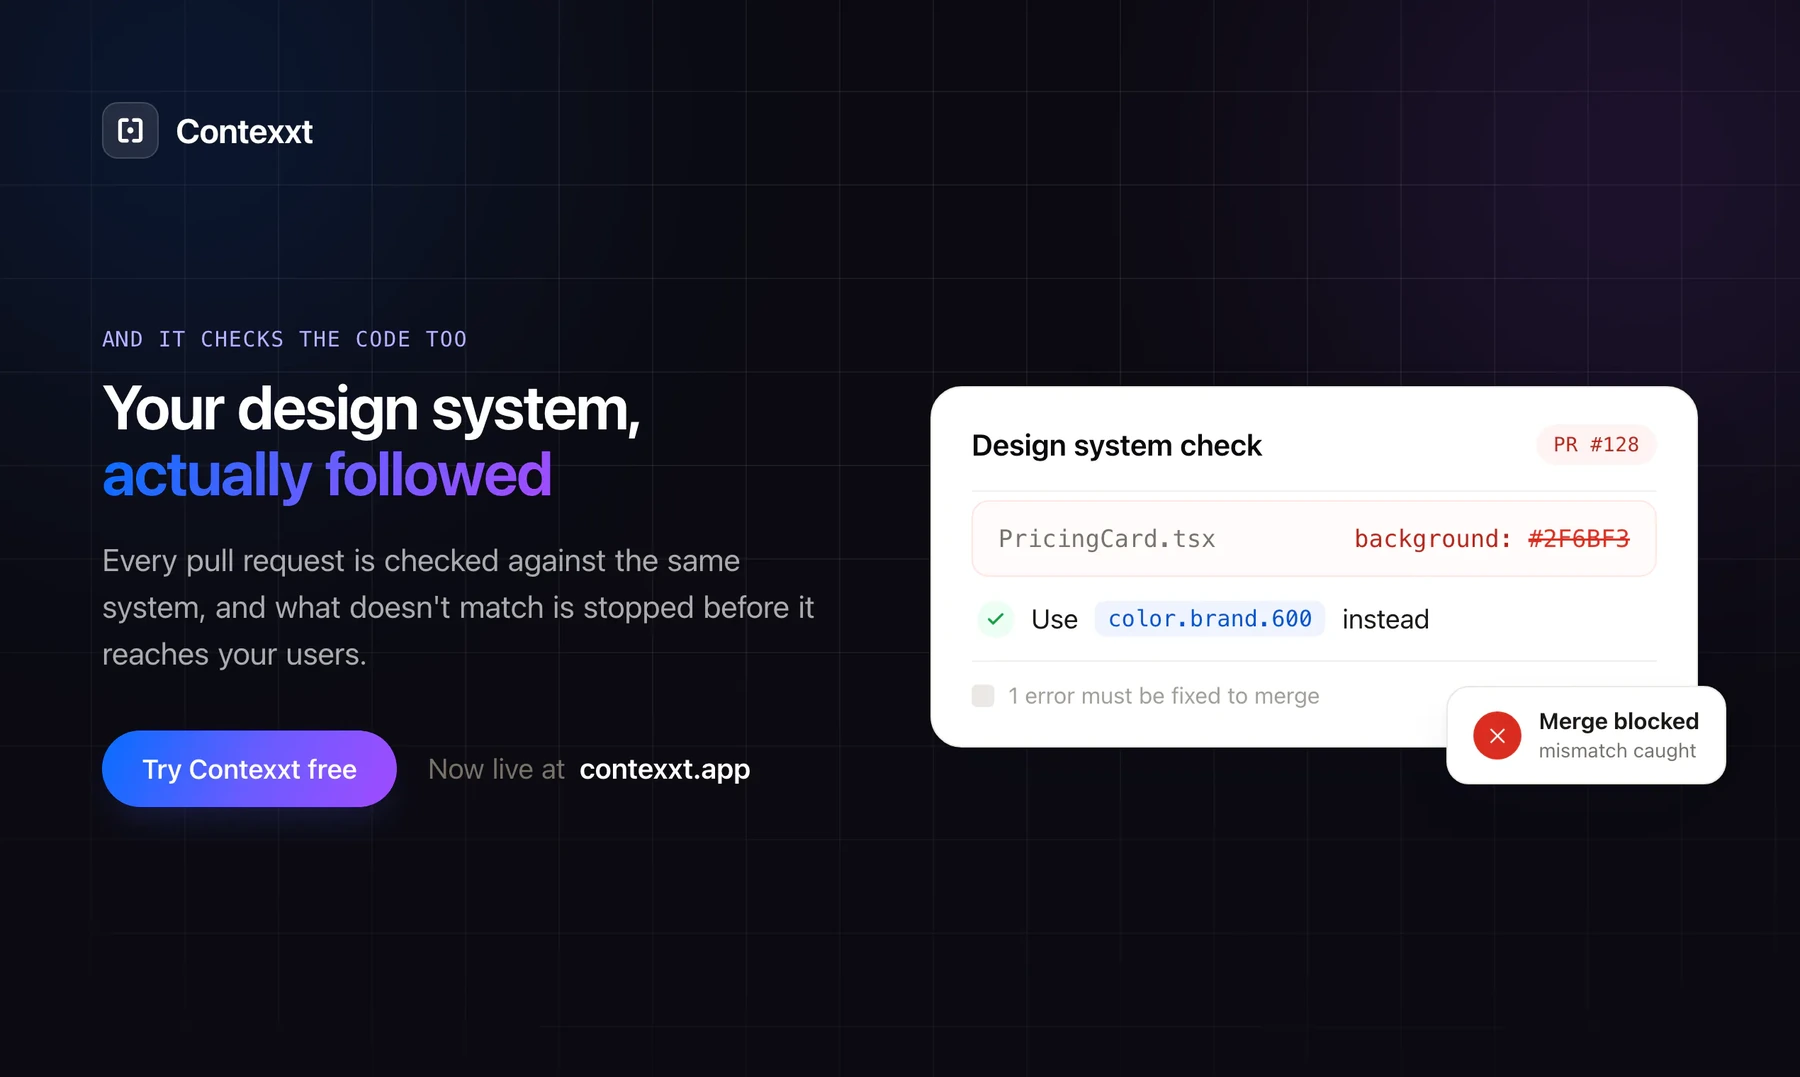
Task: Click the 'Now live at' text
Action: pos(496,769)
